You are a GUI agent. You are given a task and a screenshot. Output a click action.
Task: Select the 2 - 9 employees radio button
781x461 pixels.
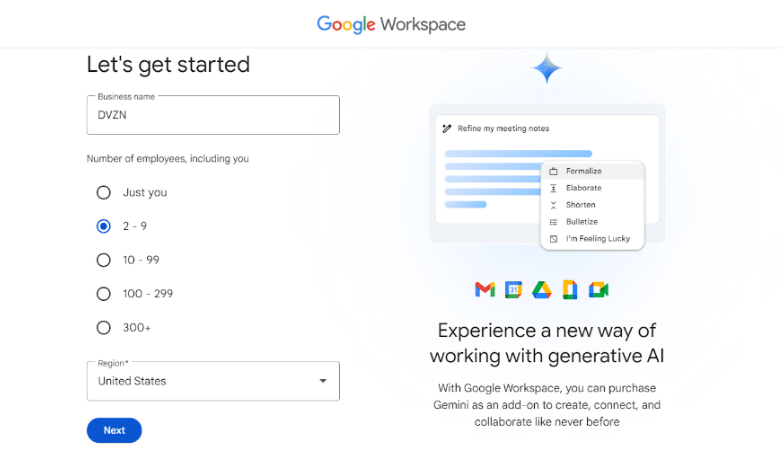[x=104, y=227]
